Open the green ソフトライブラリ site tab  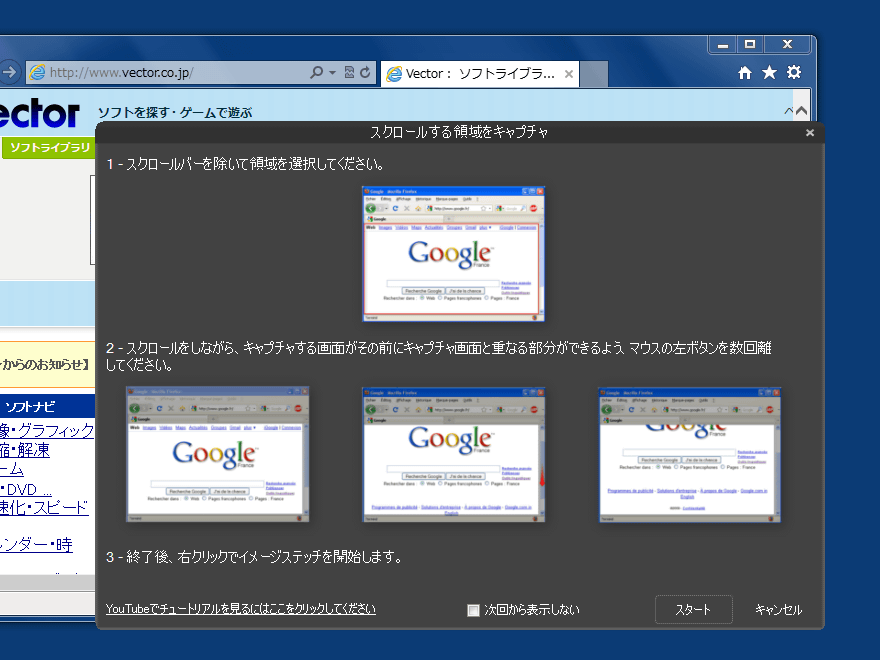tap(46, 147)
